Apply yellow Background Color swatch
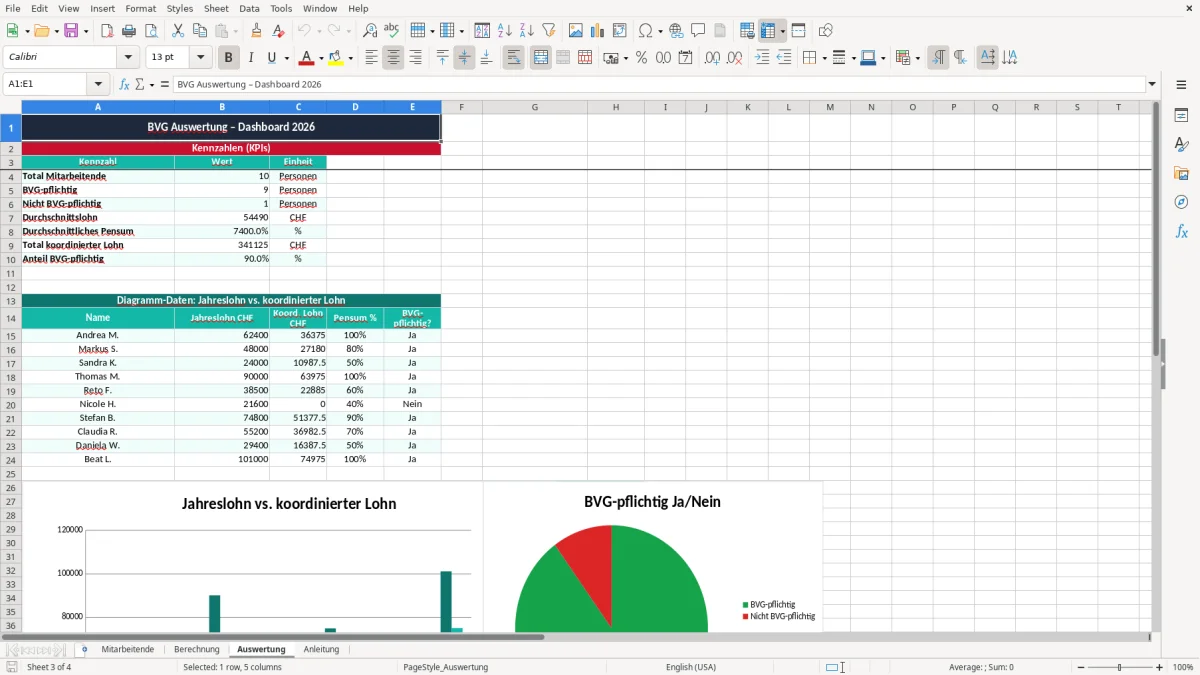Viewport: 1200px width, 675px height. (x=335, y=58)
